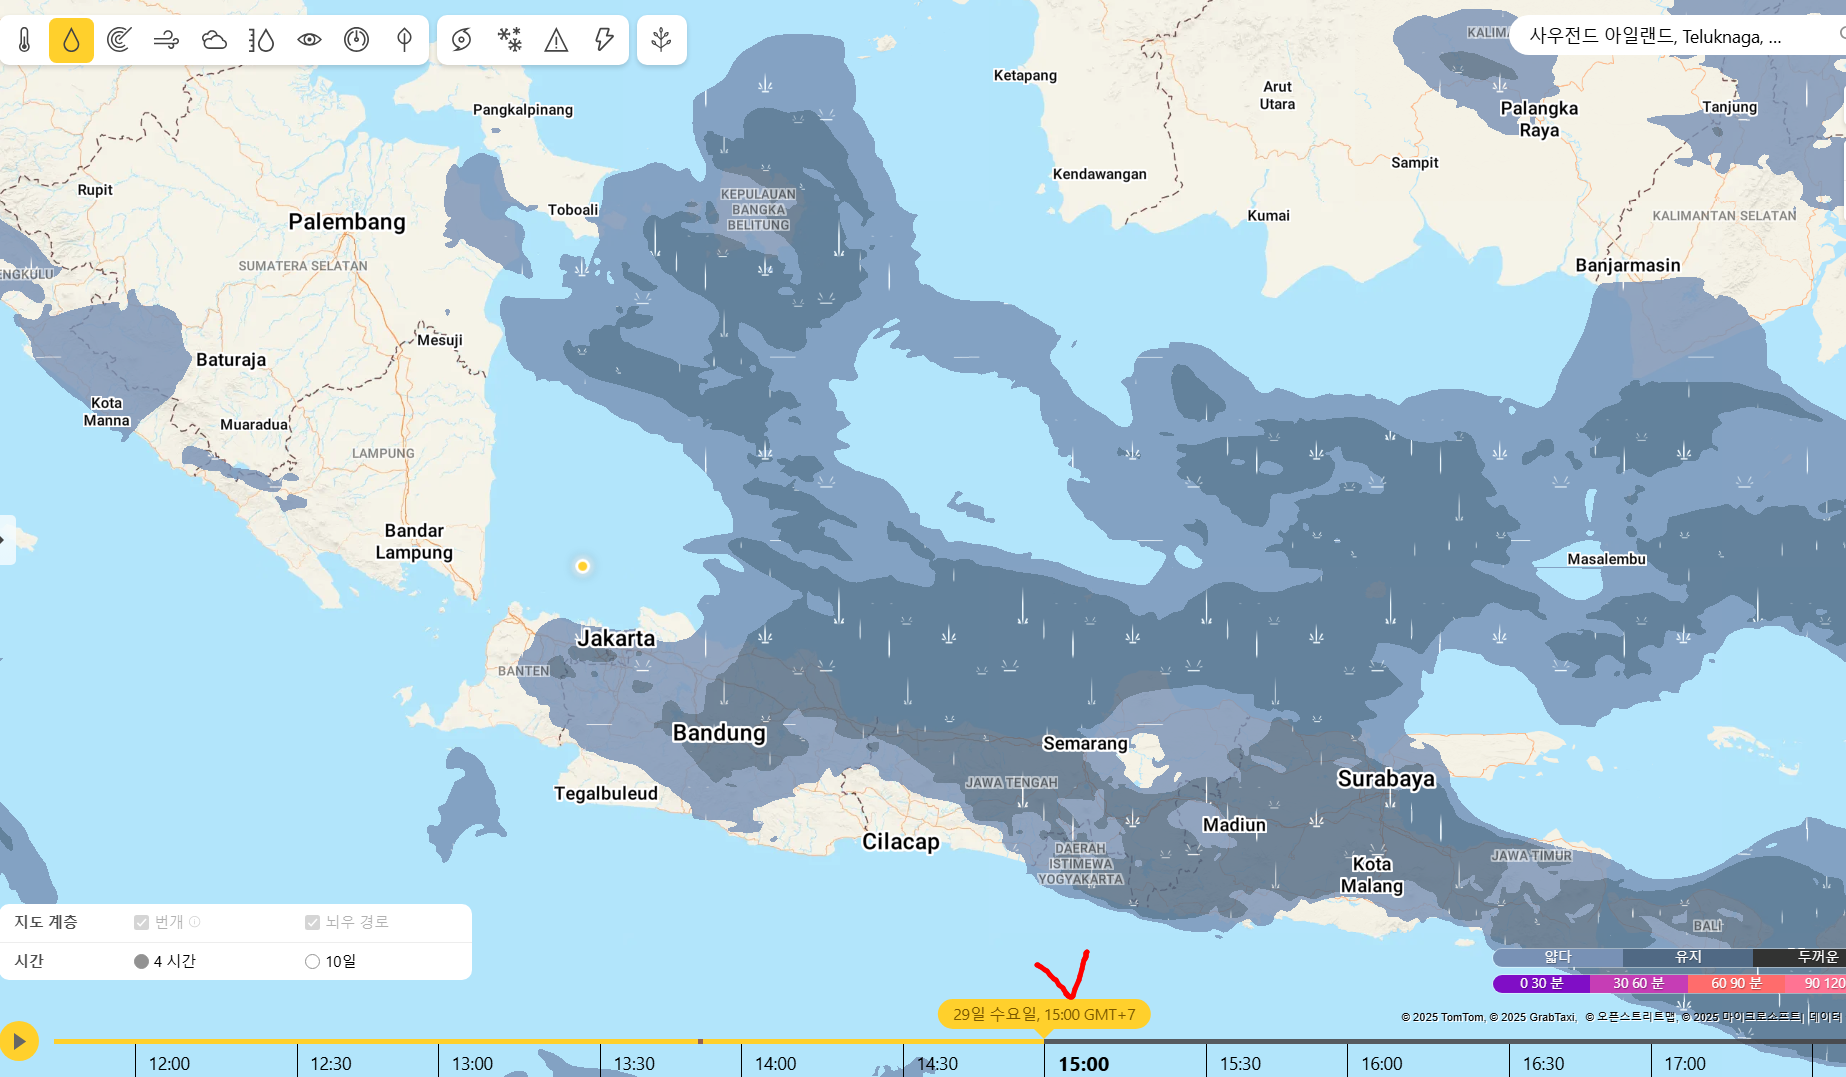Select the lightning bolt layer
Image resolution: width=1846 pixels, height=1077 pixels.
coord(604,40)
